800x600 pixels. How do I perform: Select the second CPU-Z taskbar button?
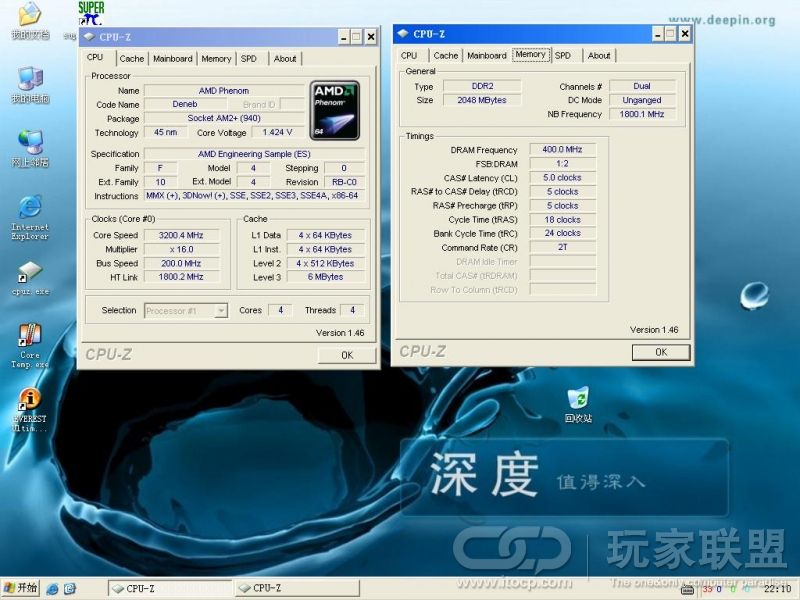pyautogui.click(x=297, y=588)
